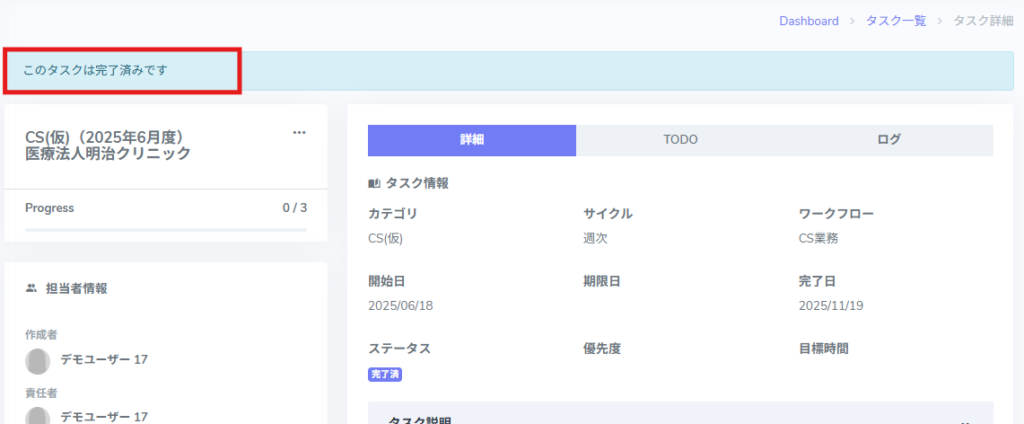This screenshot has height=424, width=1024.
Task: Click the 完了日 value 2025/11/19
Action: pyautogui.click(x=830, y=306)
